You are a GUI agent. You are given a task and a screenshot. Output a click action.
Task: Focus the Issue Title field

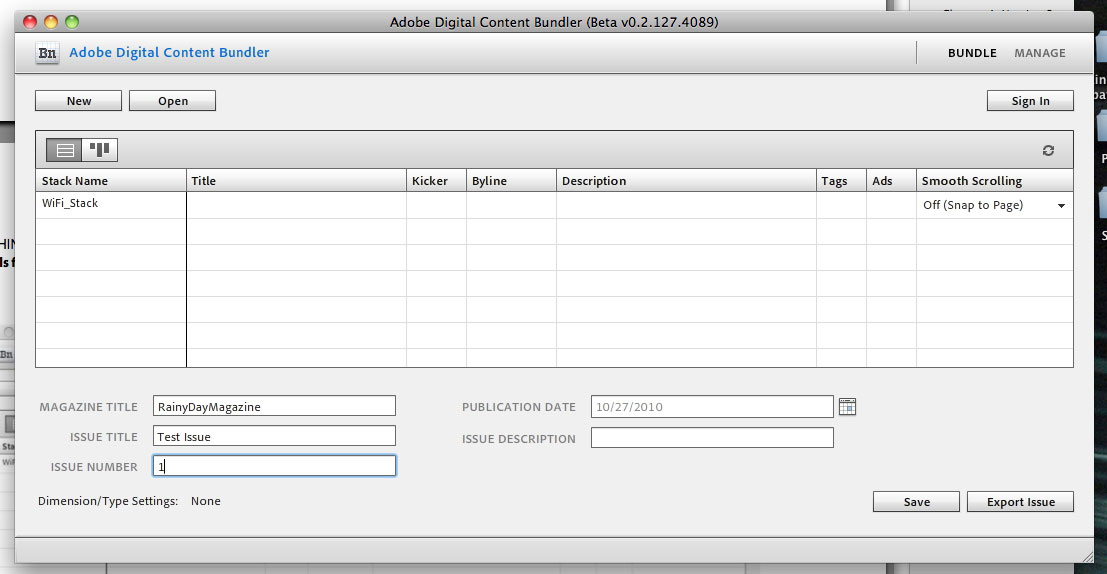[x=274, y=436]
